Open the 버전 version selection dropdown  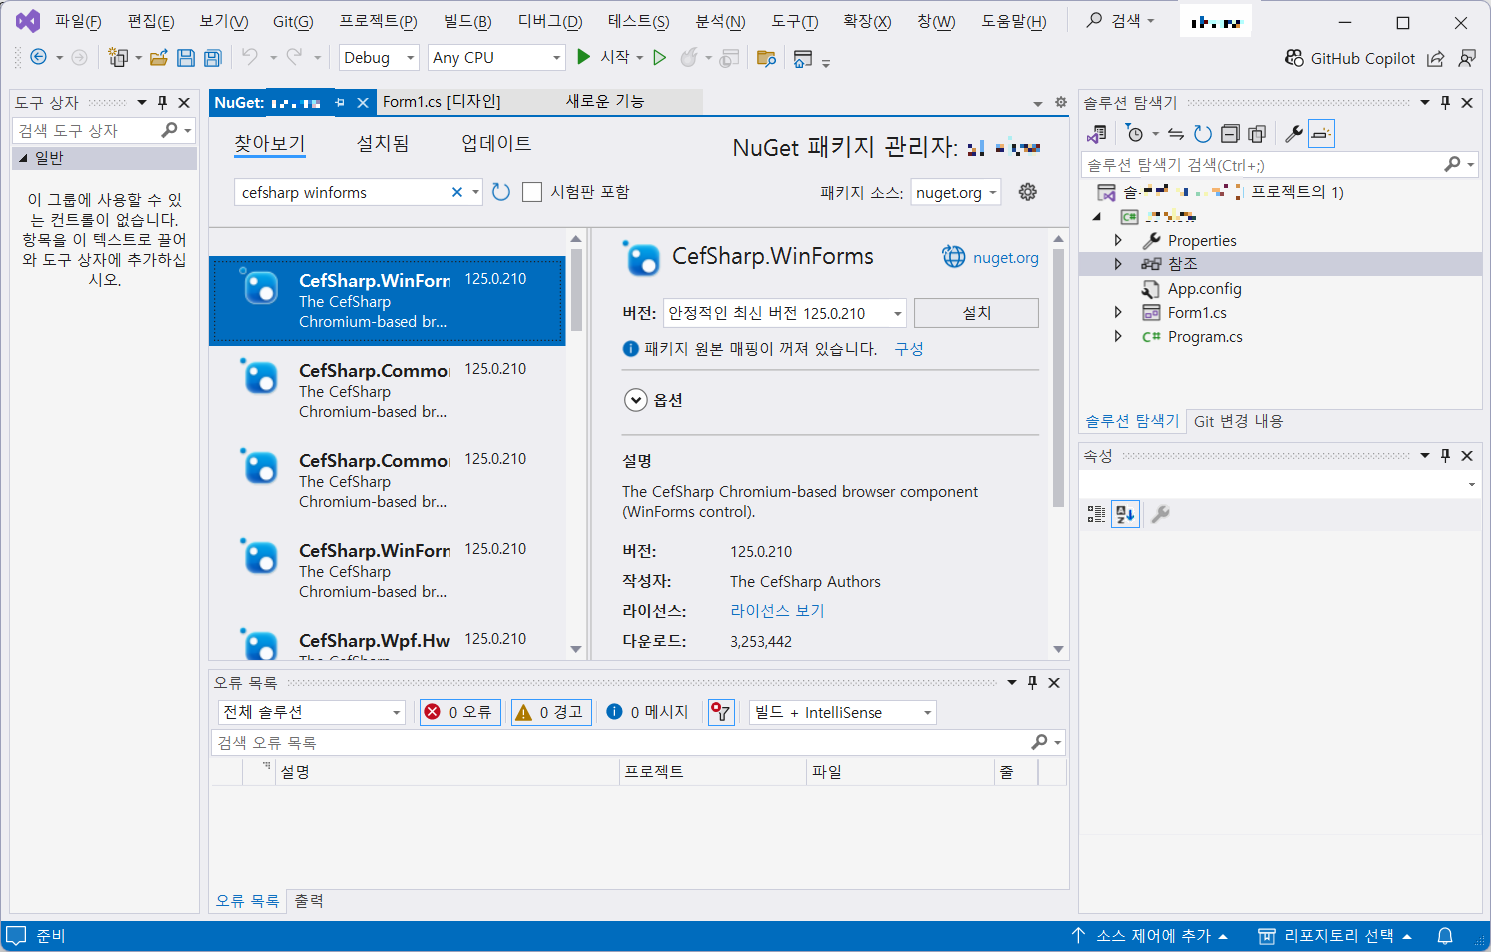click(x=785, y=313)
